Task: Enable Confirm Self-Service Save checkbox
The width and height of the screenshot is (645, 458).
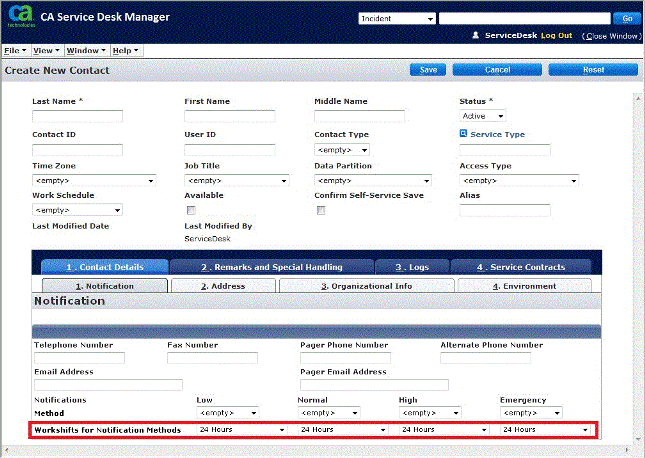Action: (x=320, y=211)
